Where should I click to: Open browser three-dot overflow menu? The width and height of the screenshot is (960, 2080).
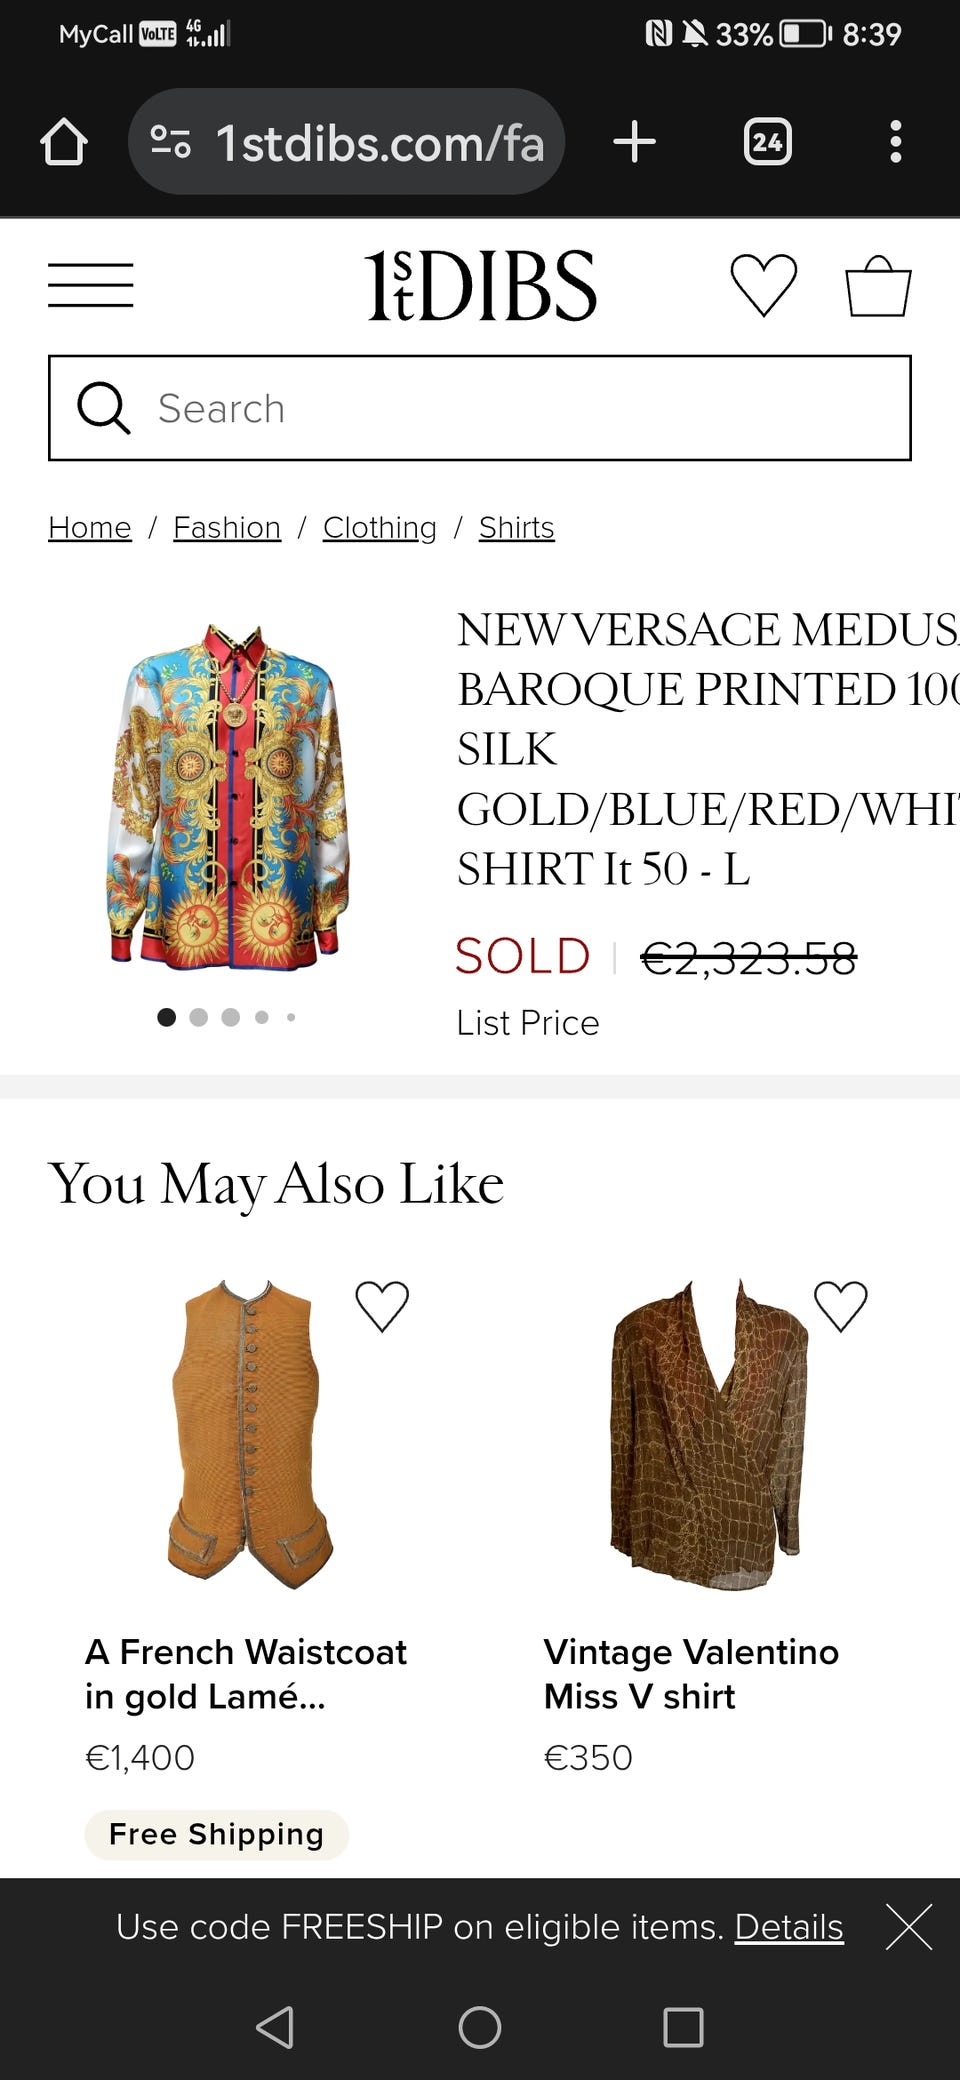[x=895, y=142]
